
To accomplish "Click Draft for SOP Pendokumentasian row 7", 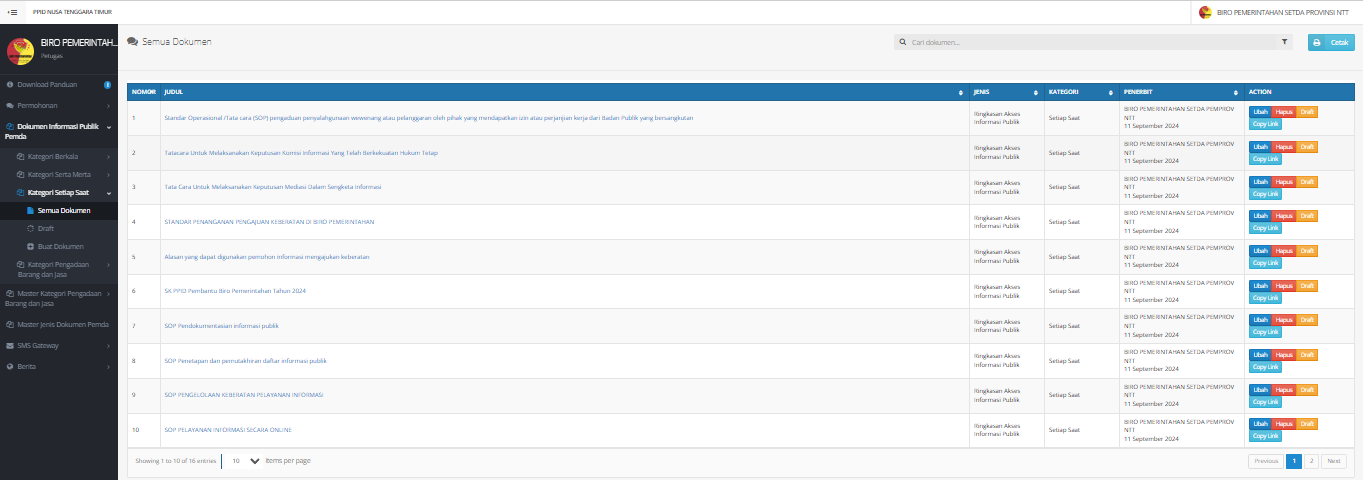I will [x=1307, y=320].
